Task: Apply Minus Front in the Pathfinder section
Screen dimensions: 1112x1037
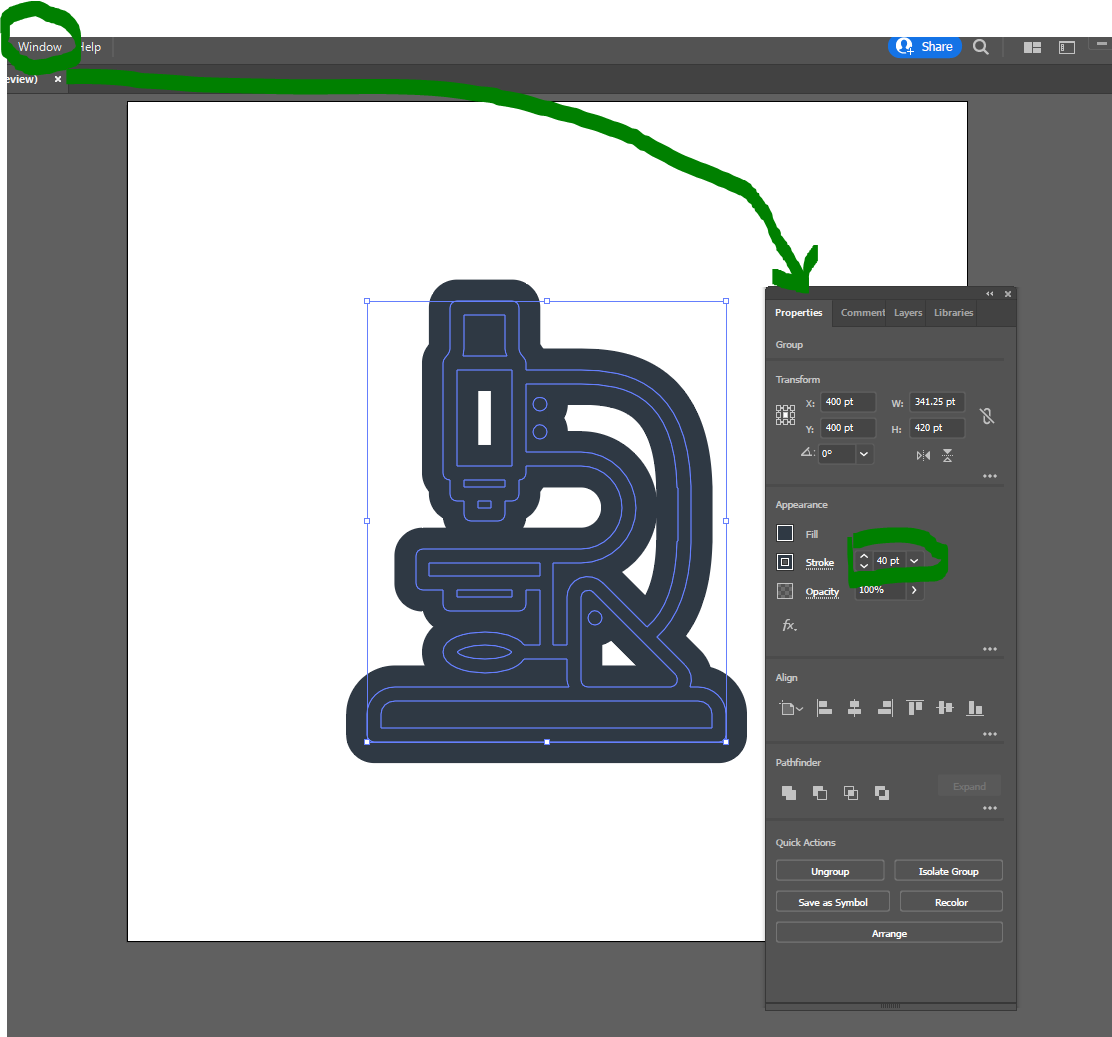Action: click(819, 792)
